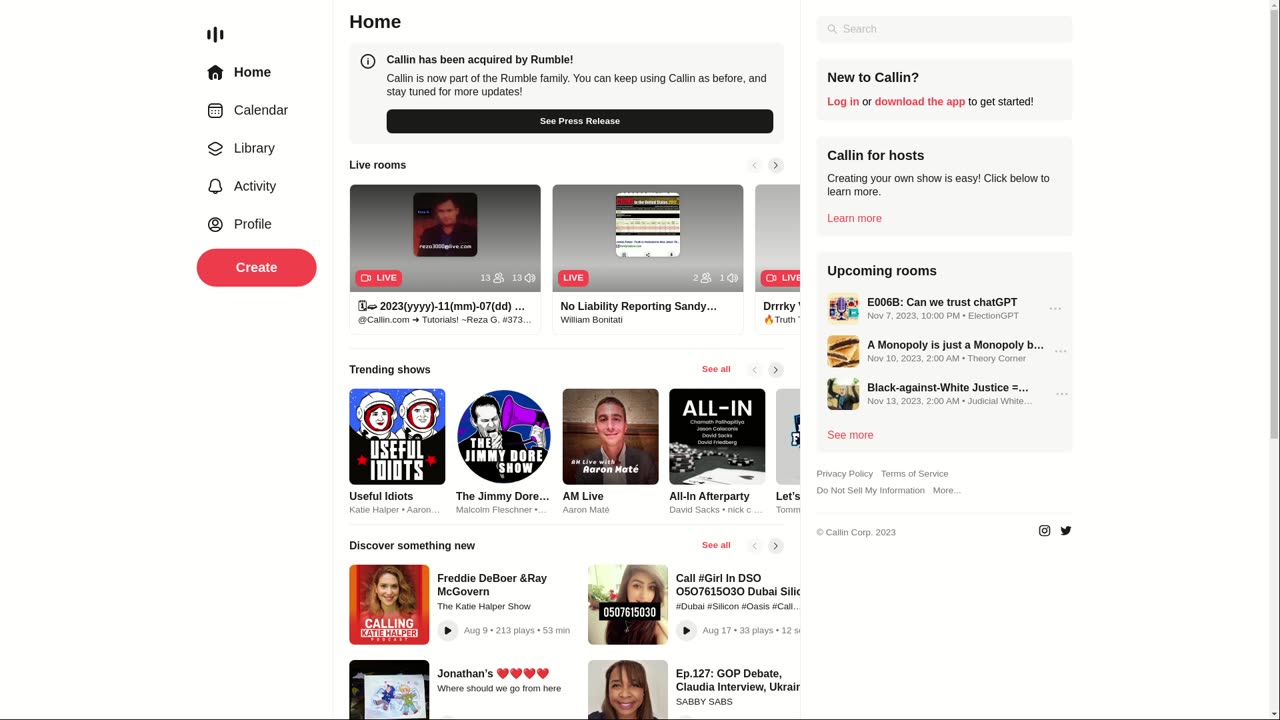Click the E006B room artwork thumbnail
The width and height of the screenshot is (1280, 720).
pyautogui.click(x=843, y=309)
